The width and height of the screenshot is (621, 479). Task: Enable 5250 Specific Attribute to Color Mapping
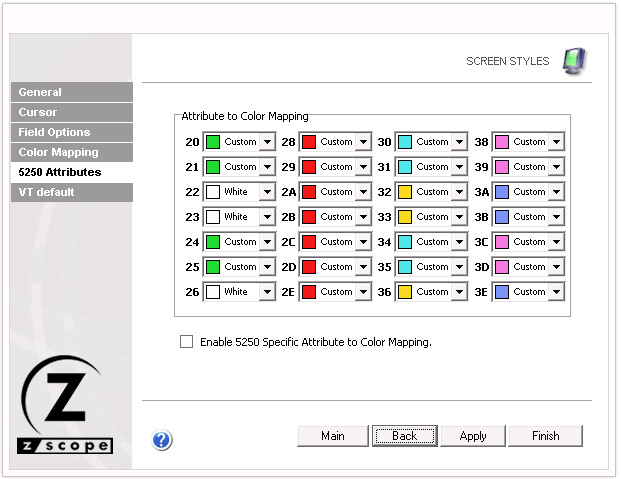(x=187, y=342)
